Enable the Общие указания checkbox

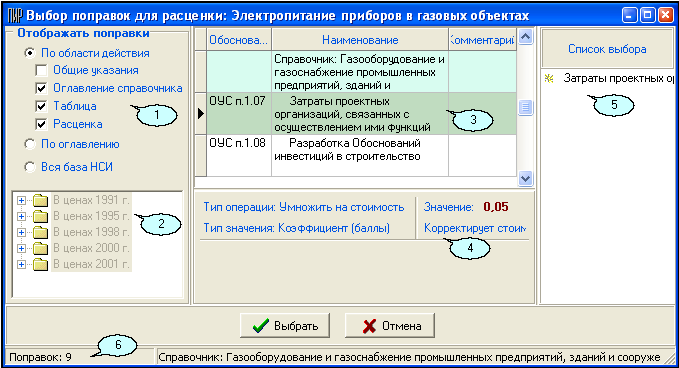coord(41,70)
